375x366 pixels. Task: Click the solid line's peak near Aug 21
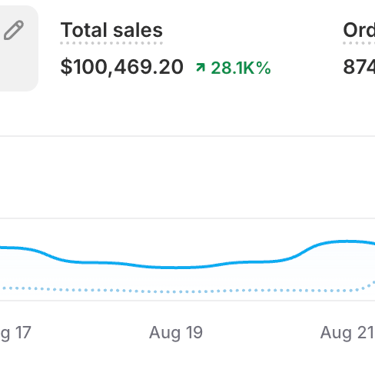[x=347, y=241]
